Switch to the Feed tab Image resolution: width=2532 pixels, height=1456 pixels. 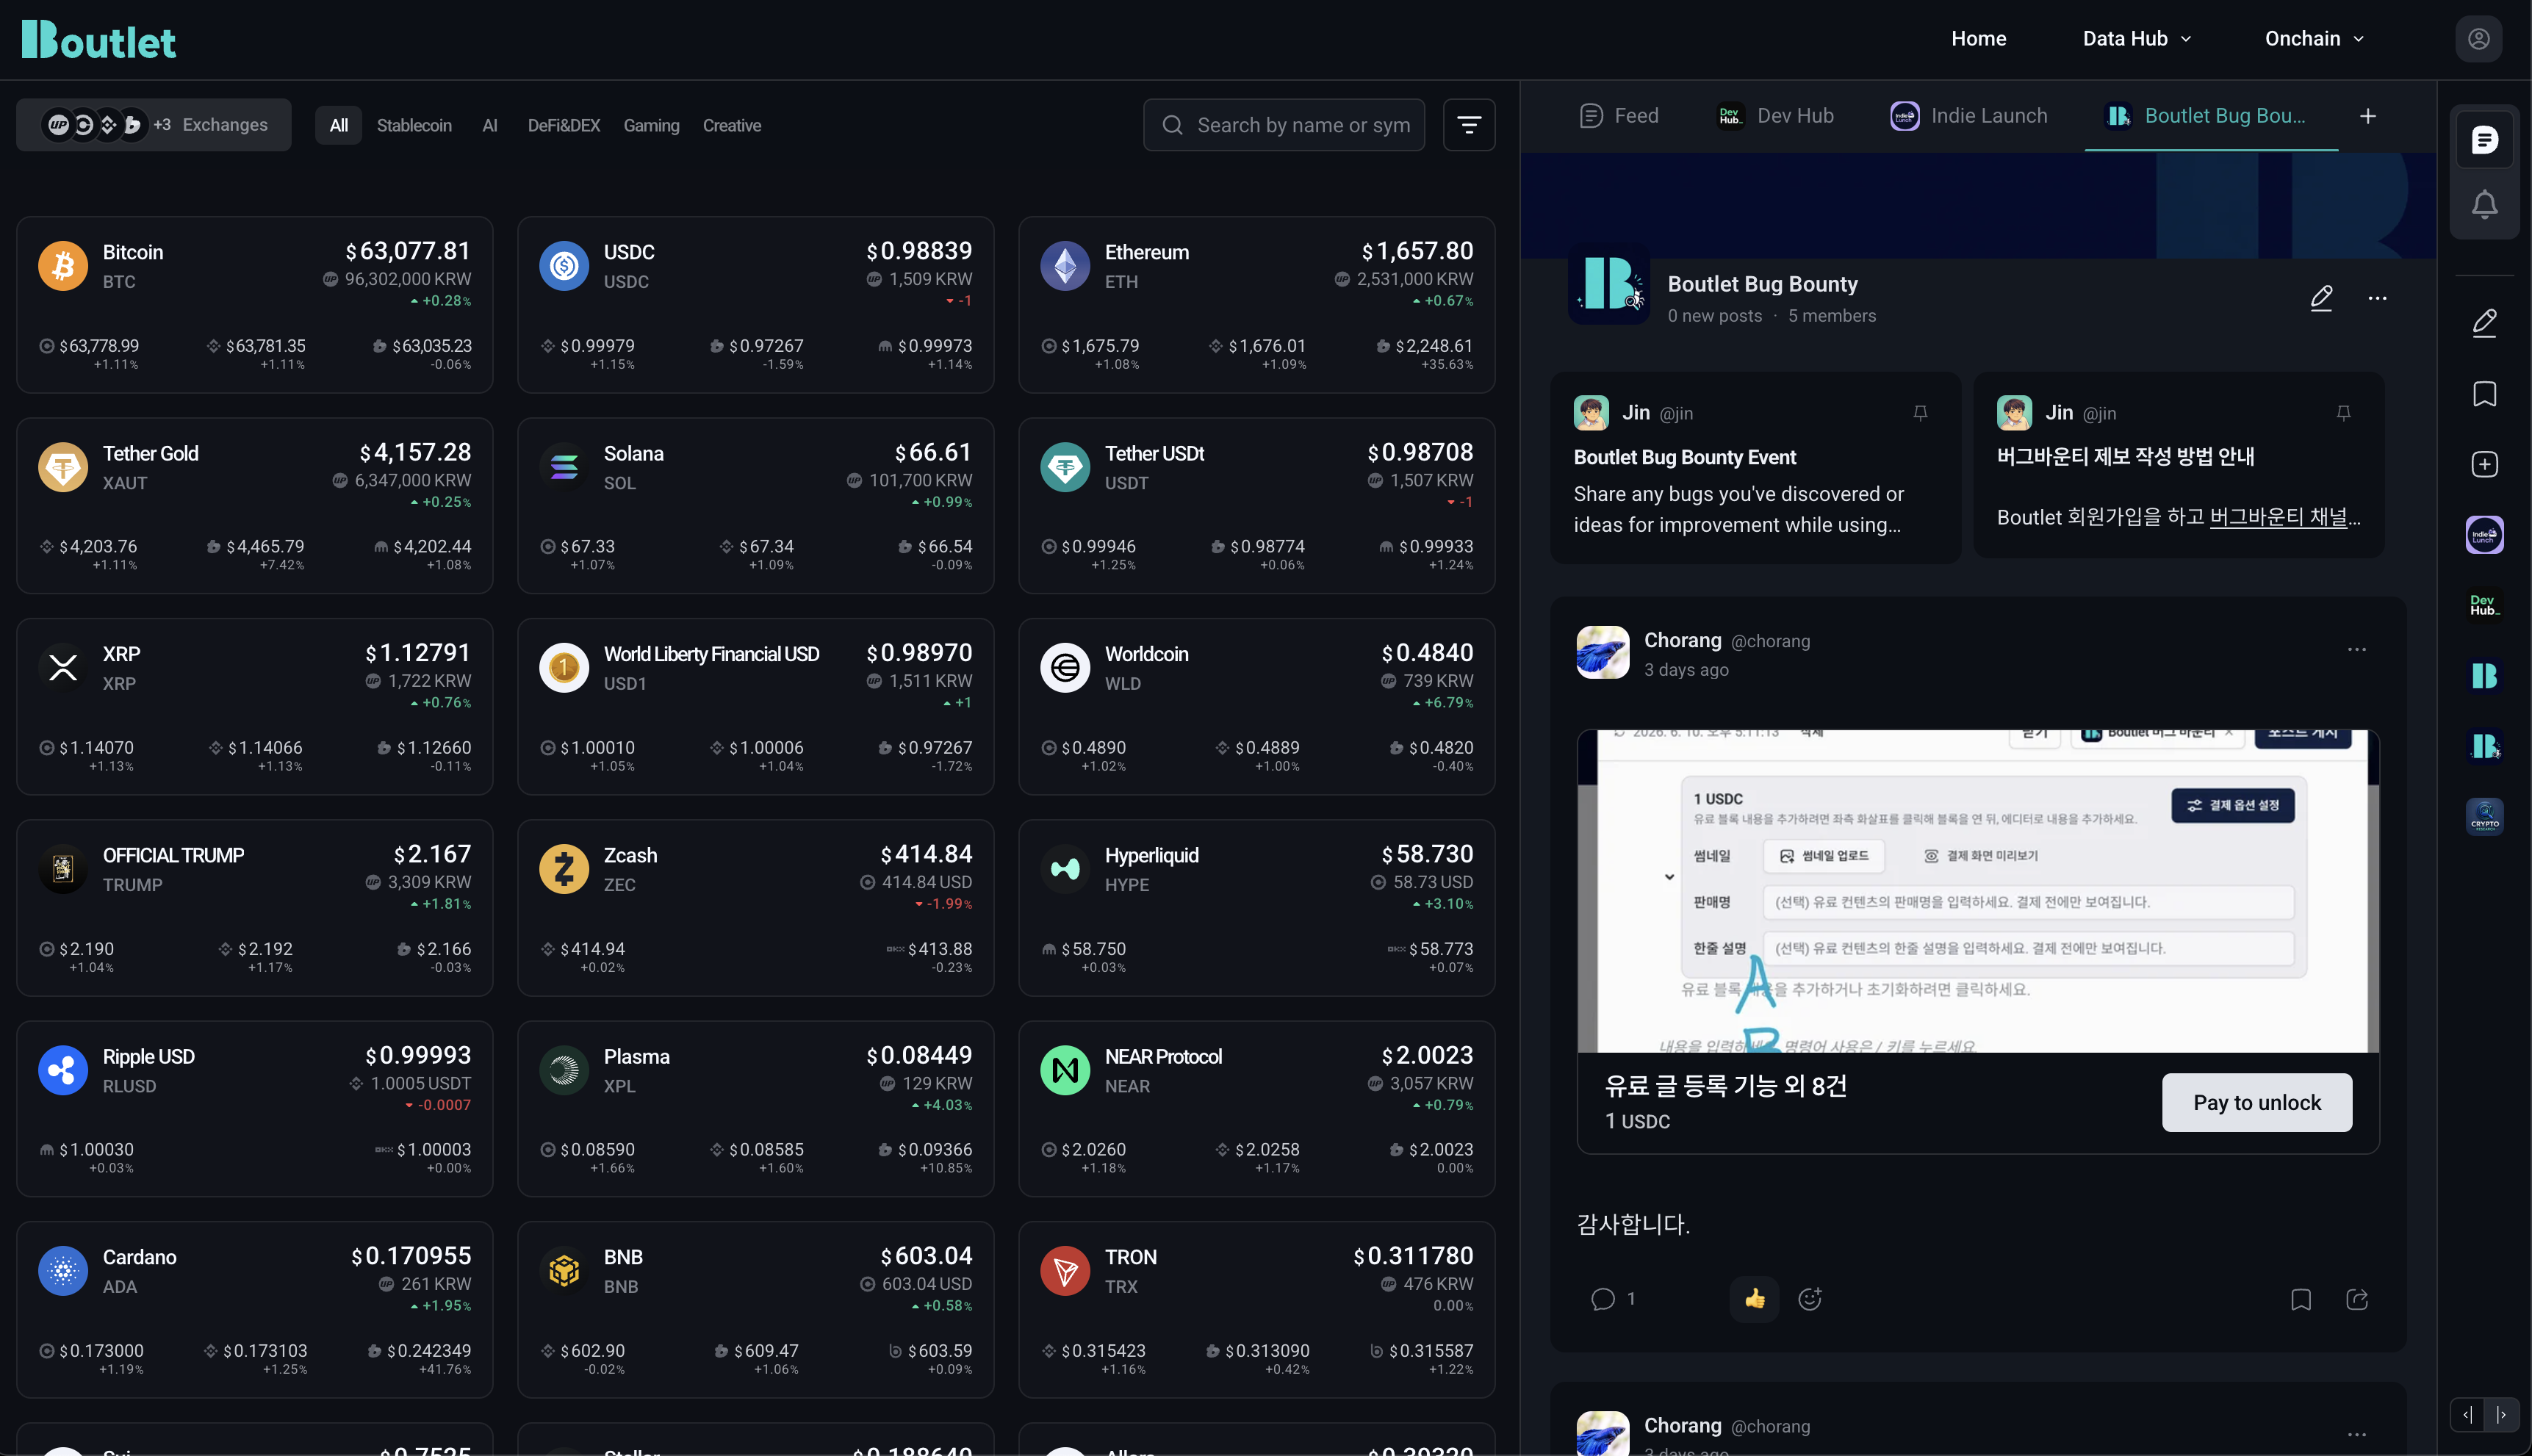tap(1618, 116)
